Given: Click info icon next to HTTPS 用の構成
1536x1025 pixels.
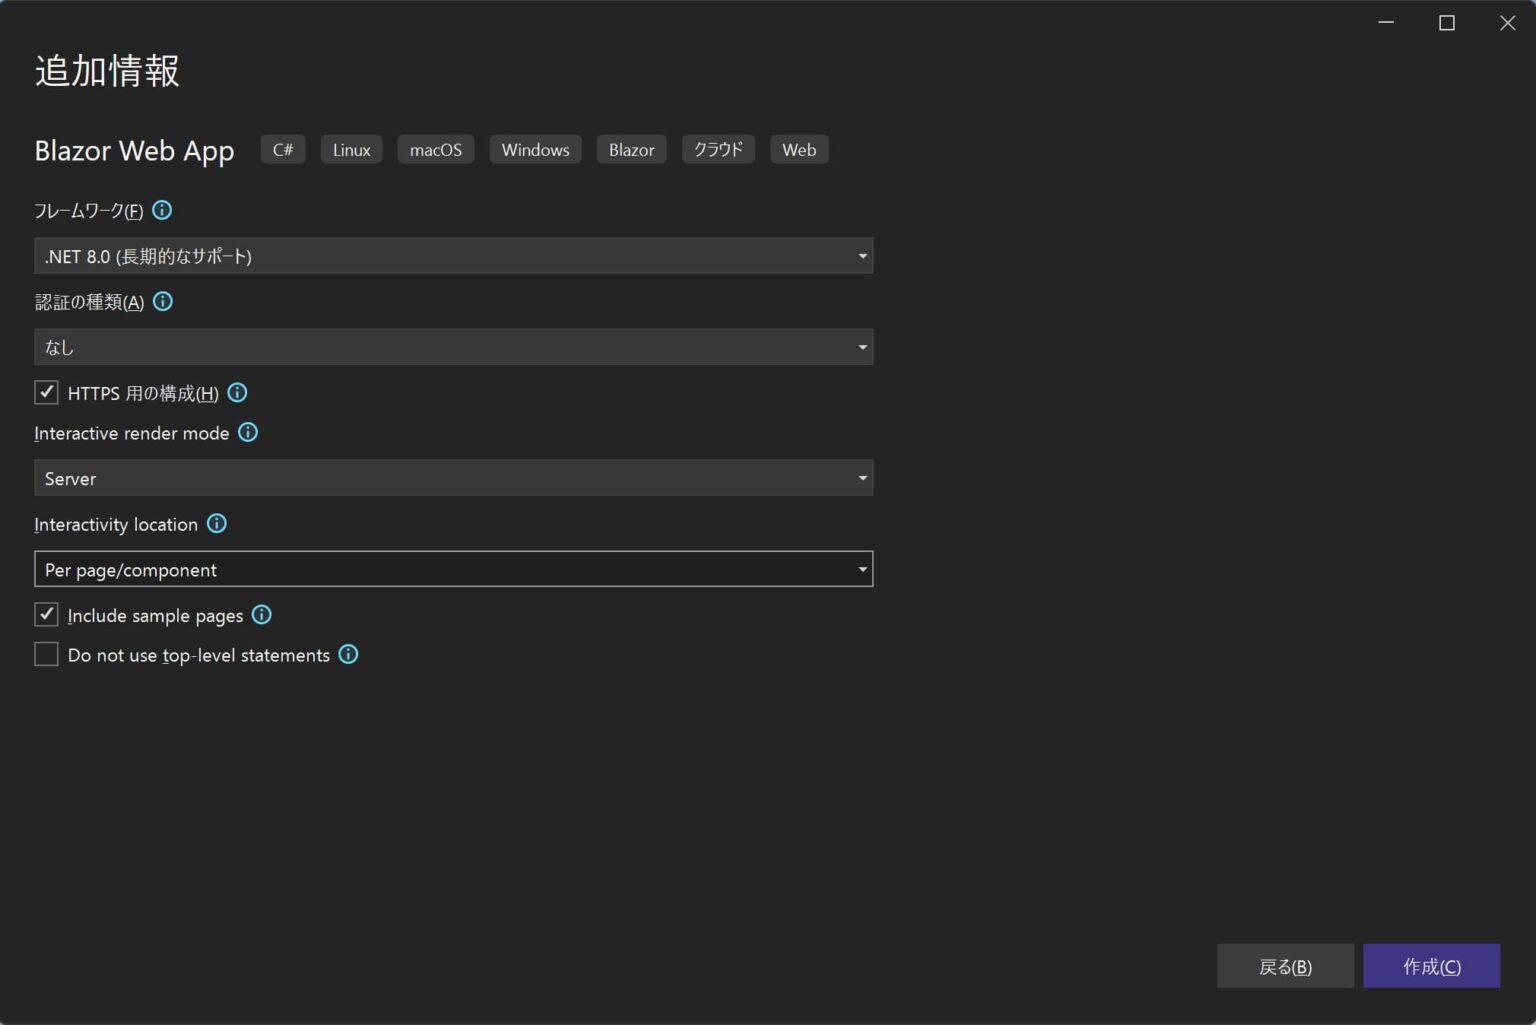Looking at the screenshot, I should click(237, 393).
